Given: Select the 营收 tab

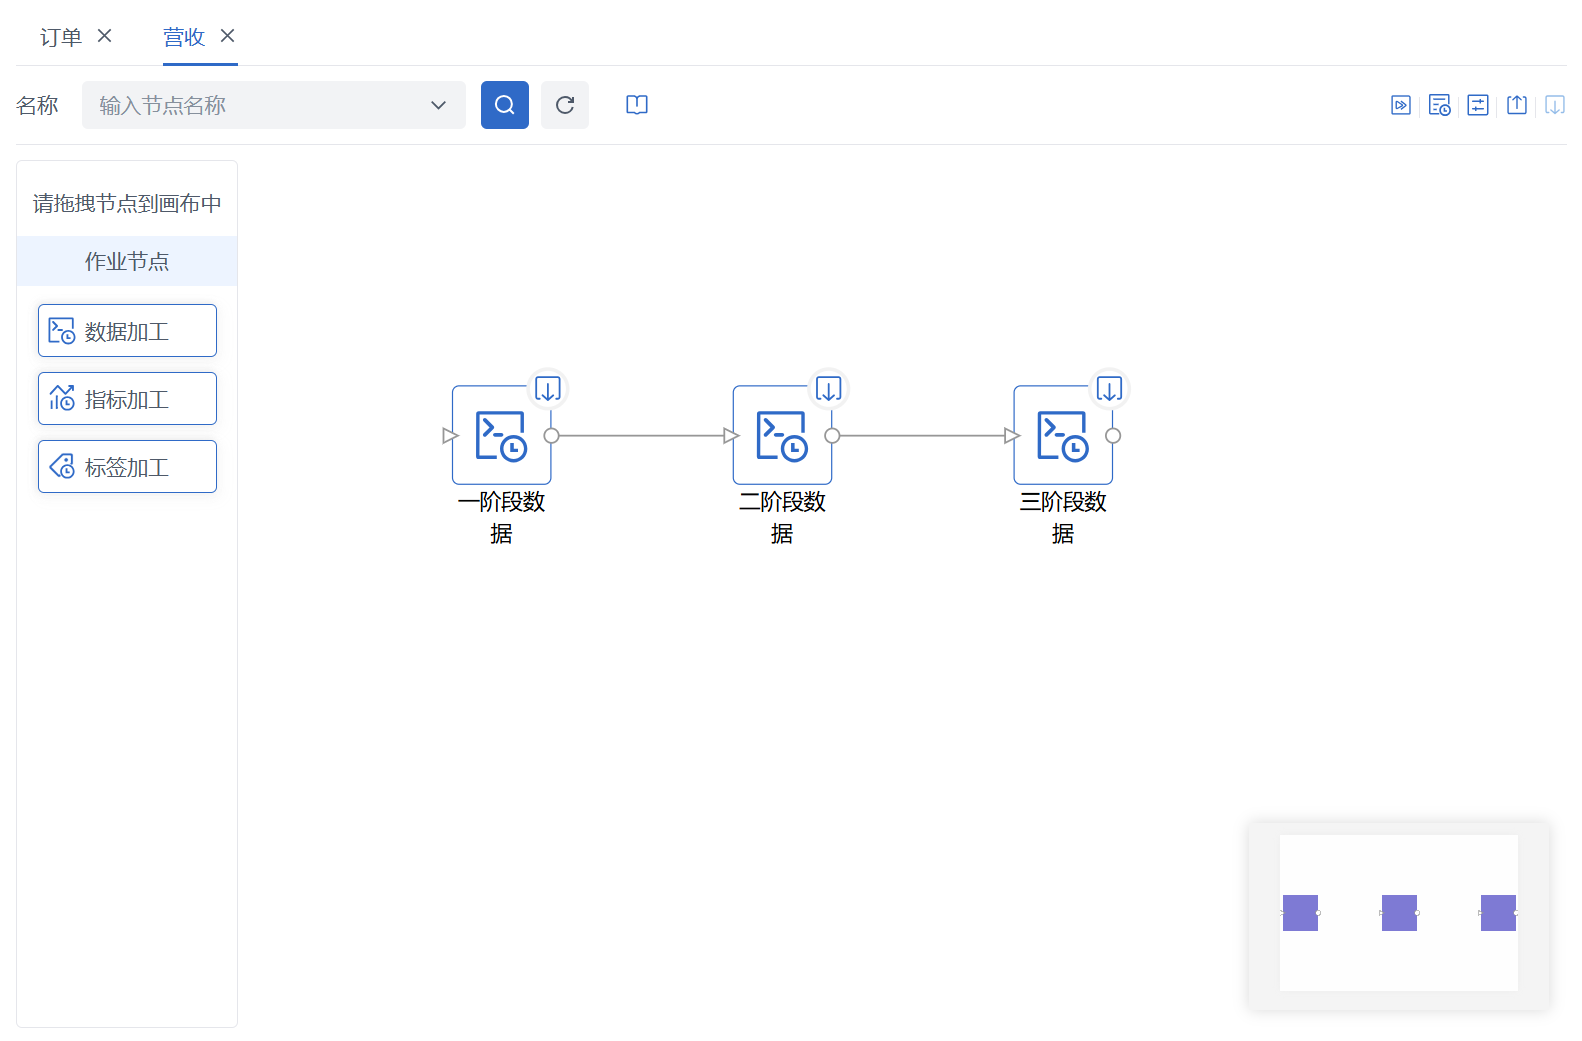Looking at the screenshot, I should [x=184, y=37].
